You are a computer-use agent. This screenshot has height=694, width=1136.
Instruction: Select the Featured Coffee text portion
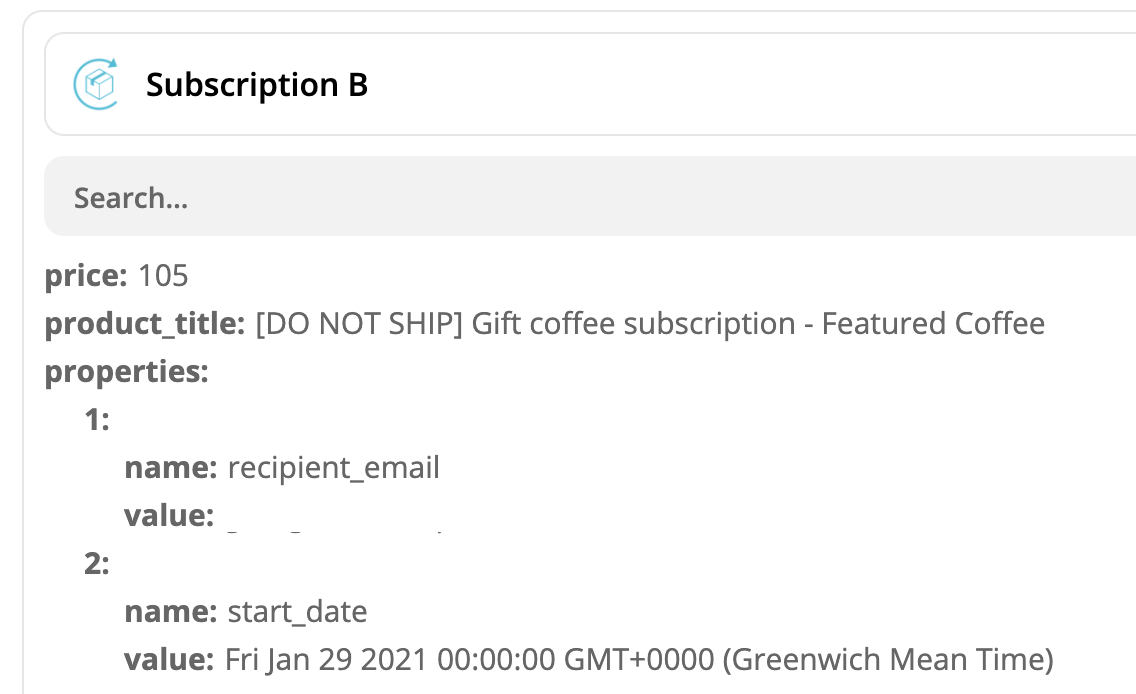click(x=933, y=324)
